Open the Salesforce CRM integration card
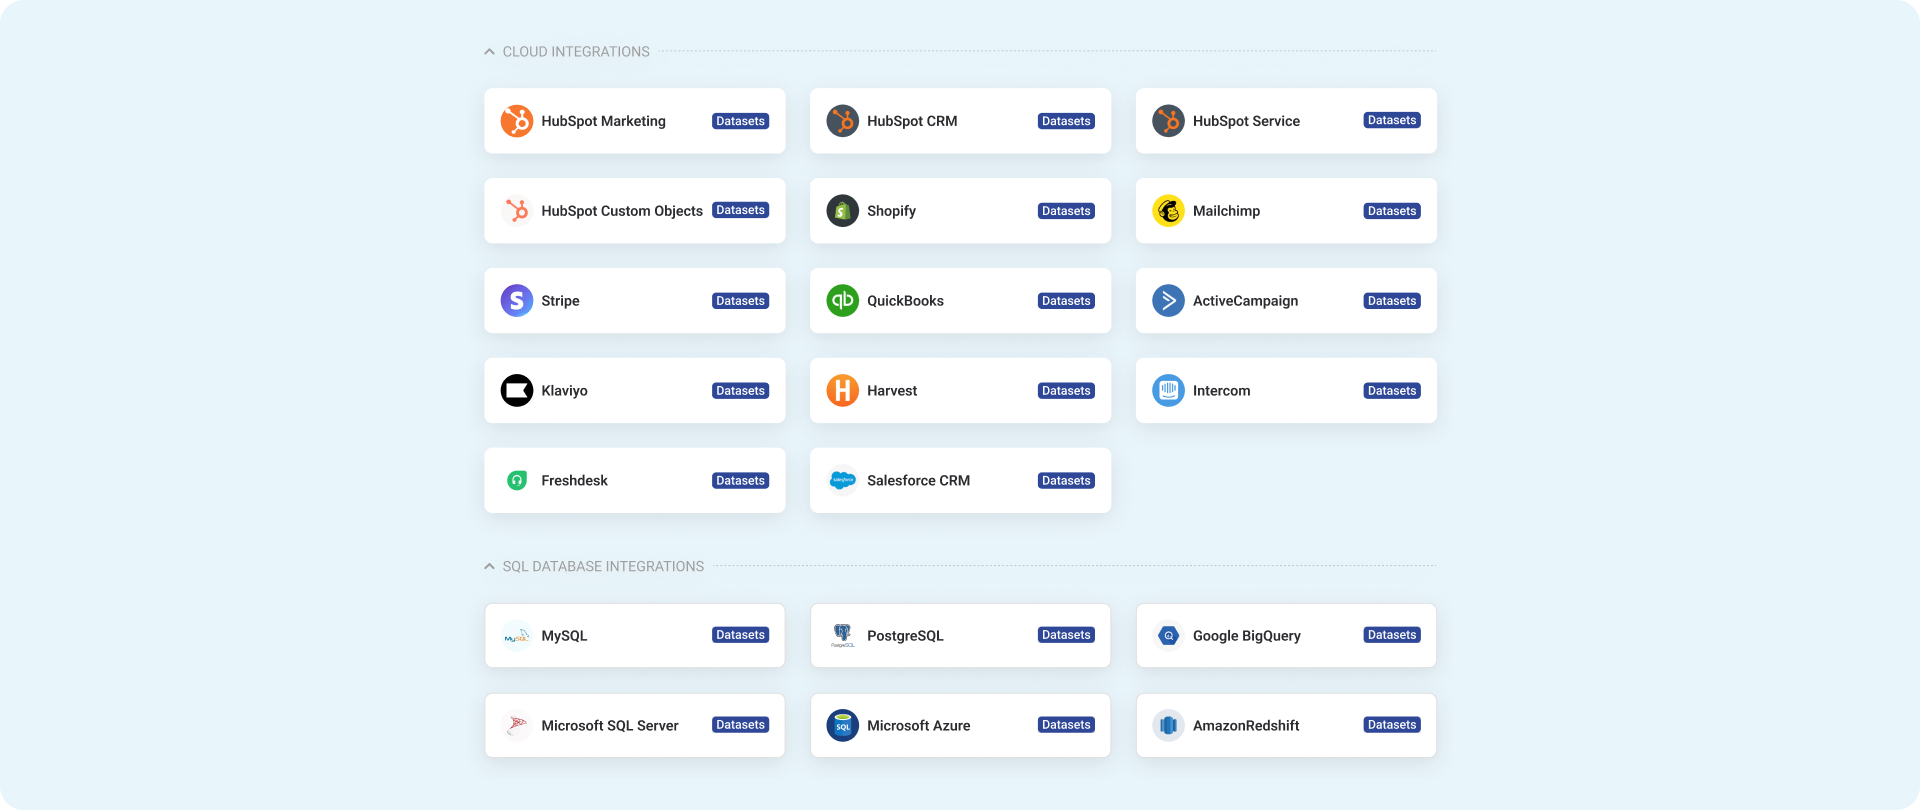1920x810 pixels. pyautogui.click(x=960, y=481)
